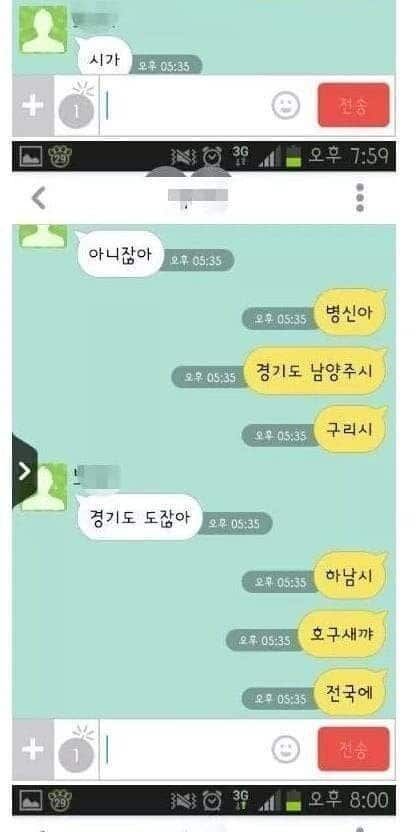This screenshot has width=416, height=832.
Task: Select the yellow bubble 경기도 남양주시
Action: tap(316, 371)
